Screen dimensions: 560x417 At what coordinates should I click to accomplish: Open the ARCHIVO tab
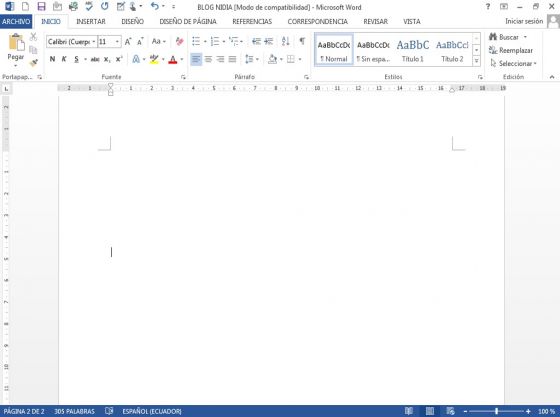16,21
